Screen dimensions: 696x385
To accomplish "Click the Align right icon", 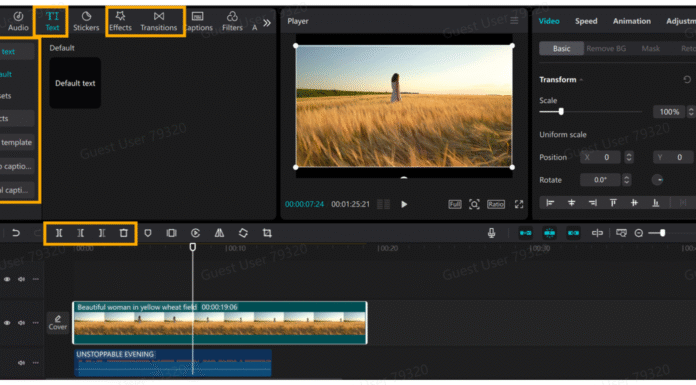I will (x=592, y=203).
